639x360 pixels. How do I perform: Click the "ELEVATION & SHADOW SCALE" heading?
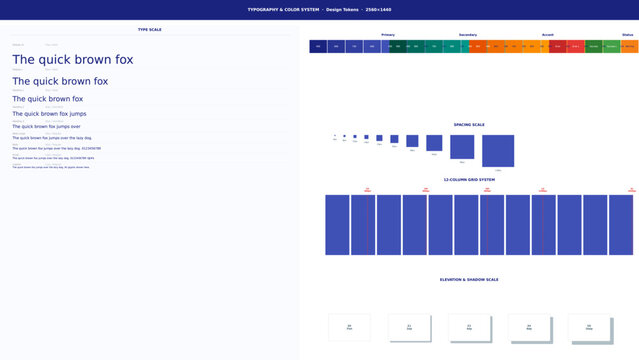pyautogui.click(x=469, y=280)
